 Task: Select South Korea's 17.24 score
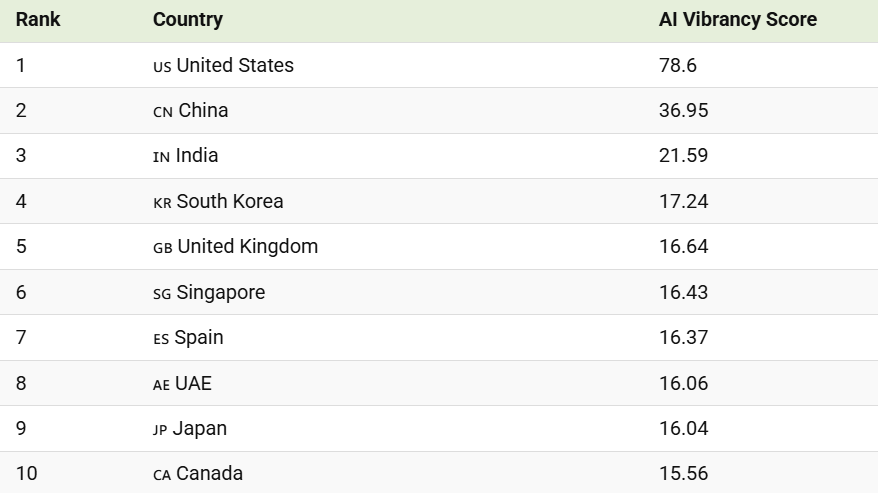click(x=683, y=201)
